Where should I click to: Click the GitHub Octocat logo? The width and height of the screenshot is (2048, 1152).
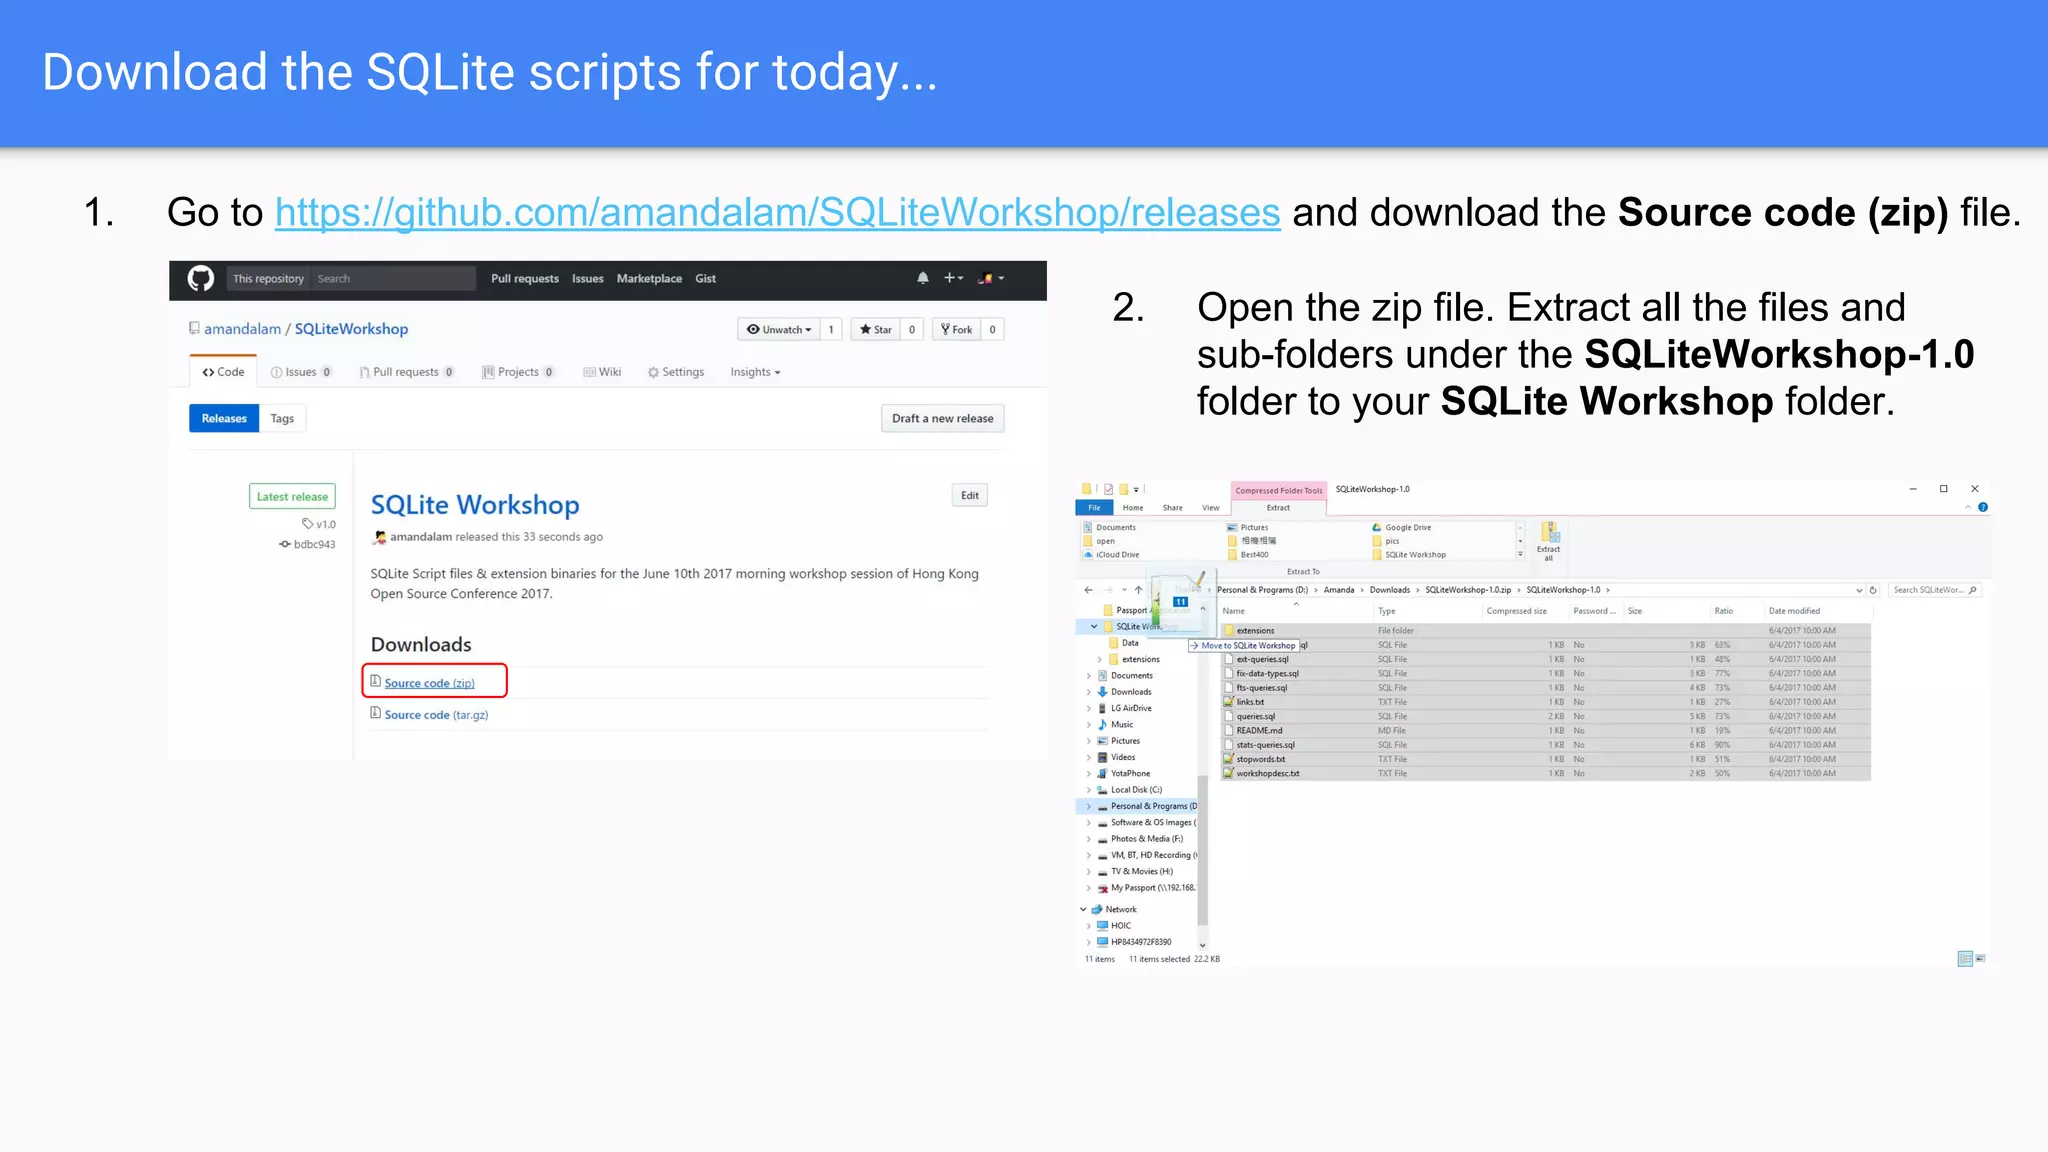click(201, 279)
